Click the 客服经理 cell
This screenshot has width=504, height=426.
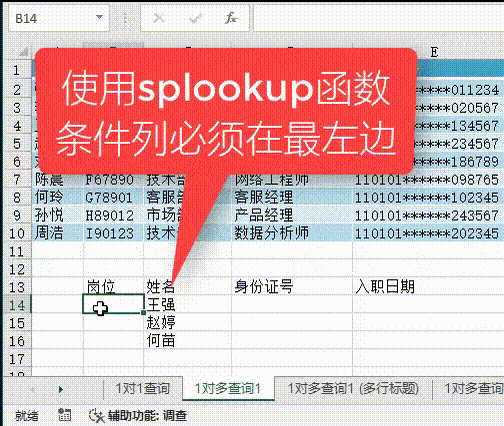click(x=292, y=197)
